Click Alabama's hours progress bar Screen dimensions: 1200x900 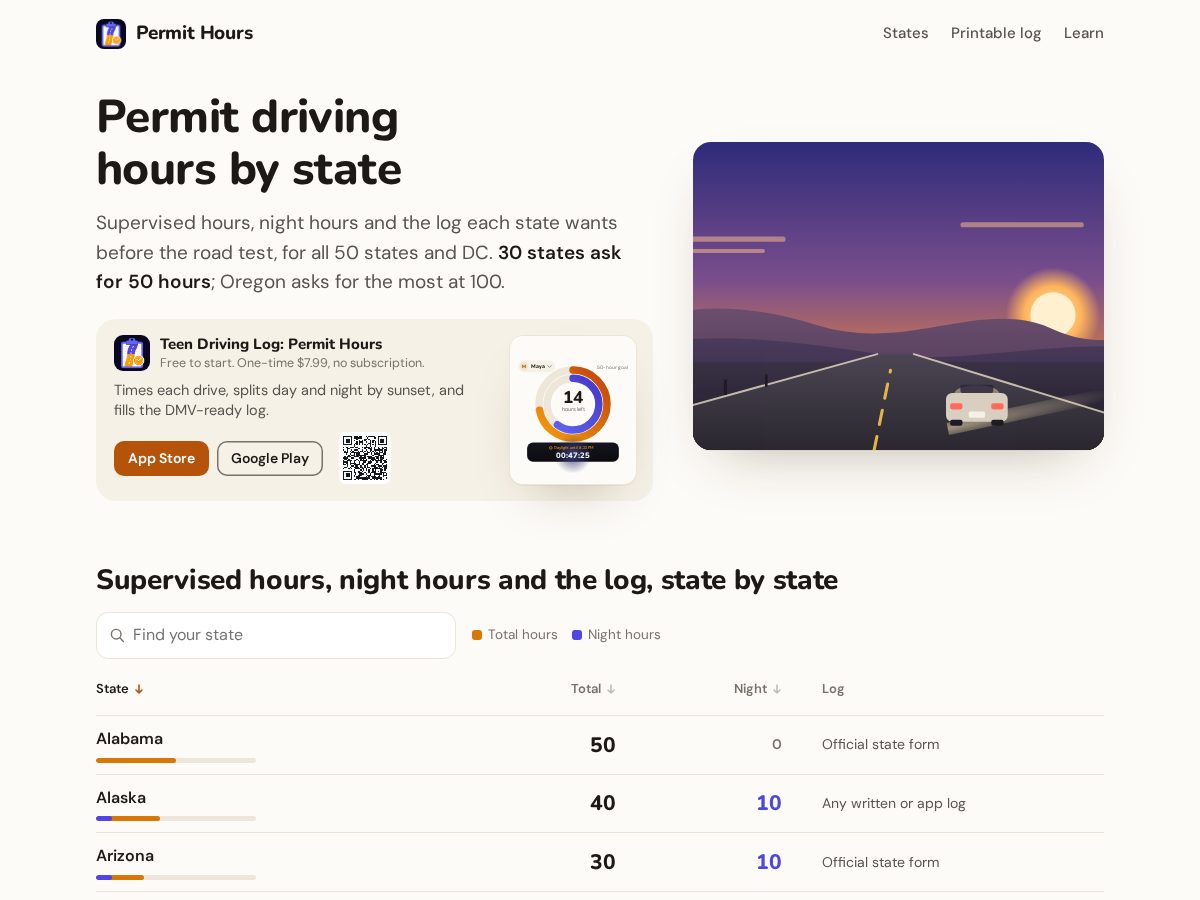tap(176, 760)
